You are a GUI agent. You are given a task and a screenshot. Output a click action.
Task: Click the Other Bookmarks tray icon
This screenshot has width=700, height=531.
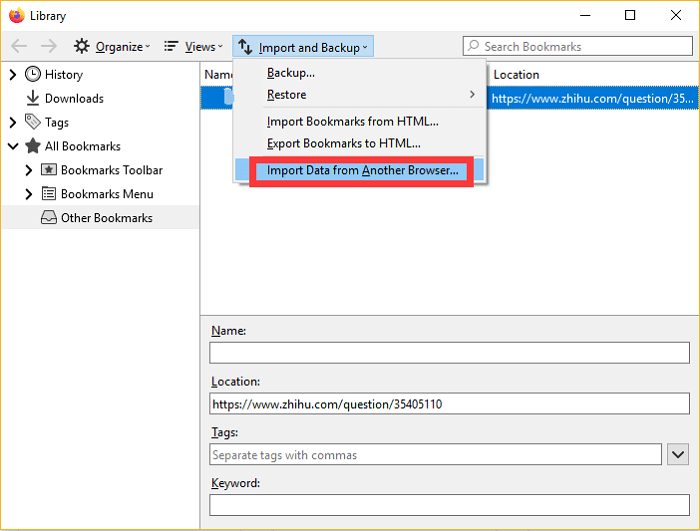pos(49,218)
